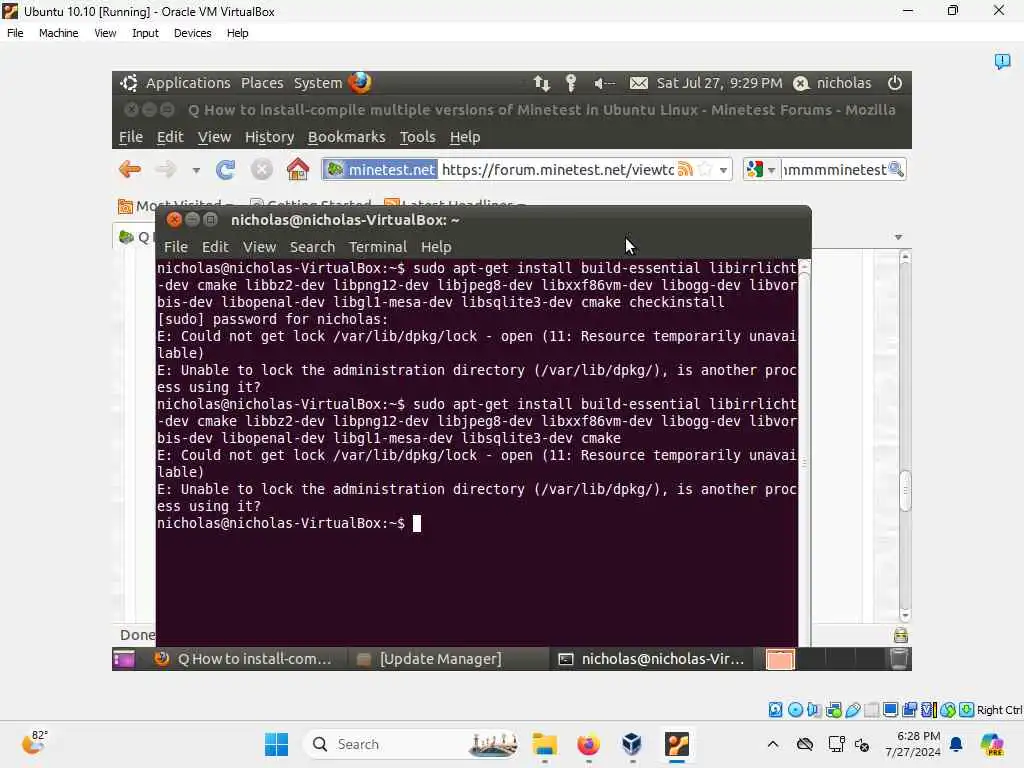The width and height of the screenshot is (1024, 768).
Task: Switch to nicholas@nicholas-Vir... terminal taskbar item
Action: (x=651, y=659)
